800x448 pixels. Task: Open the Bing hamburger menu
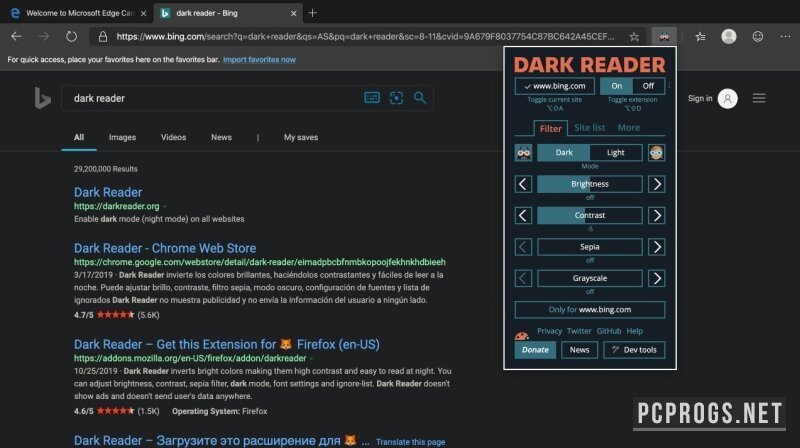(x=759, y=98)
